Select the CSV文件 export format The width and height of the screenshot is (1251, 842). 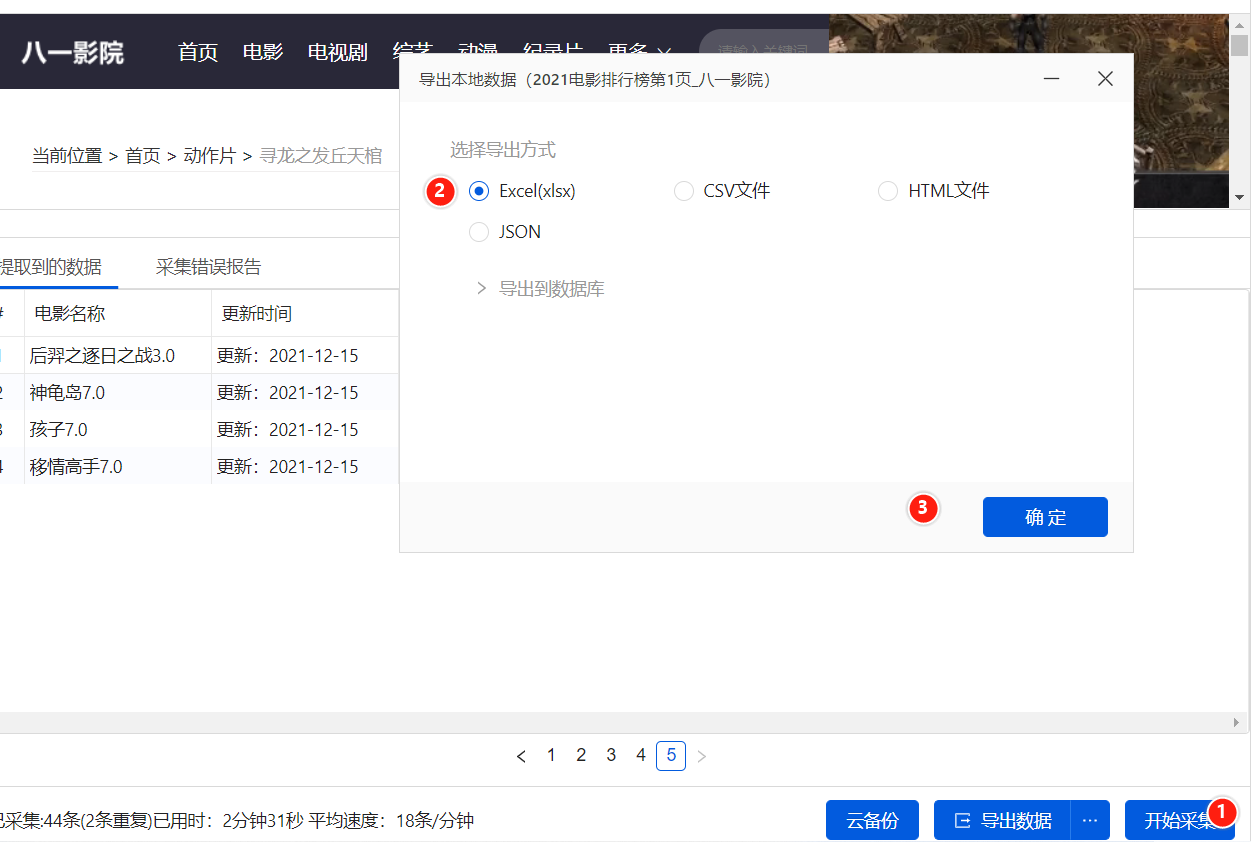click(684, 190)
